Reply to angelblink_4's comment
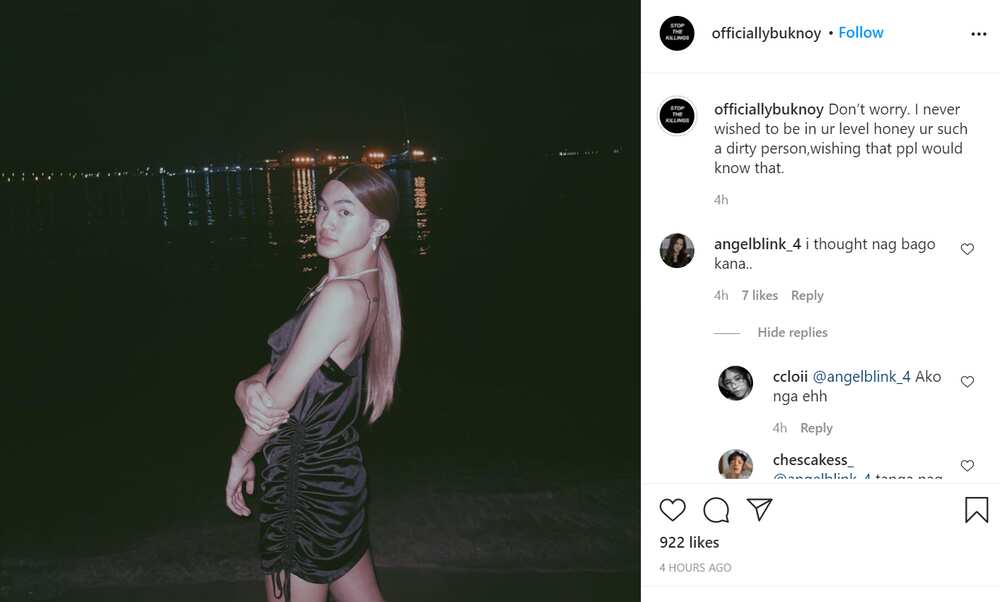Screen dimensions: 1000x602 [x=807, y=295]
